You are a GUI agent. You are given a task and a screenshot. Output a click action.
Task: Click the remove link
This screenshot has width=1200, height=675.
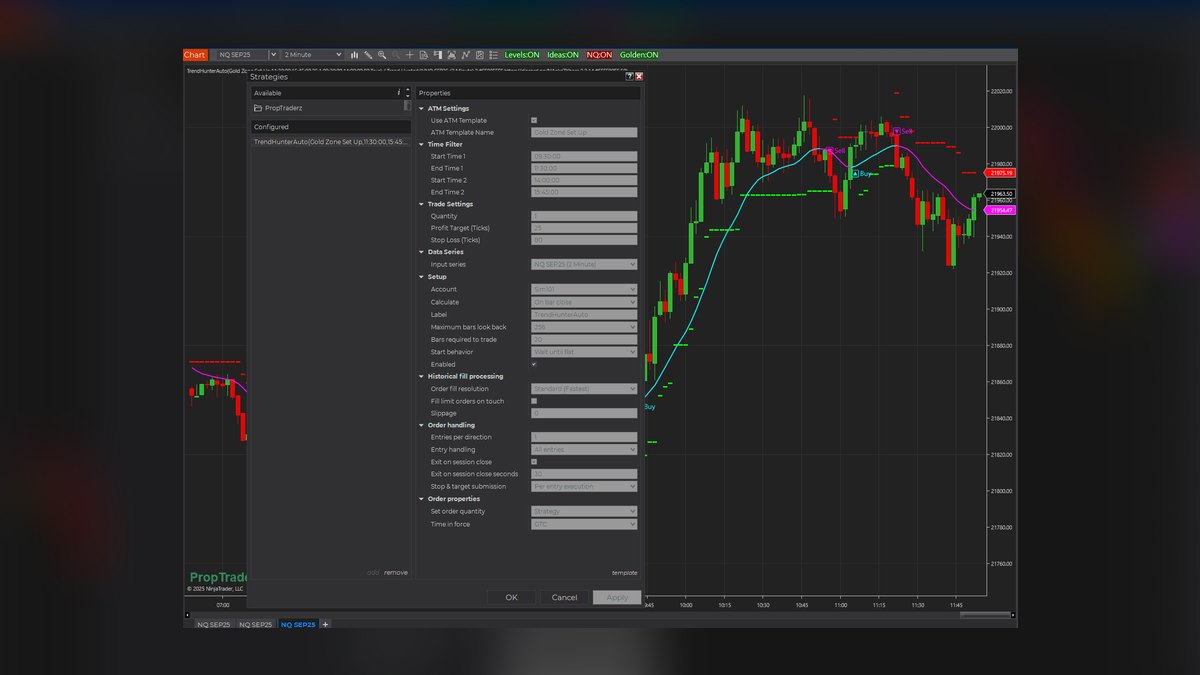coord(396,572)
